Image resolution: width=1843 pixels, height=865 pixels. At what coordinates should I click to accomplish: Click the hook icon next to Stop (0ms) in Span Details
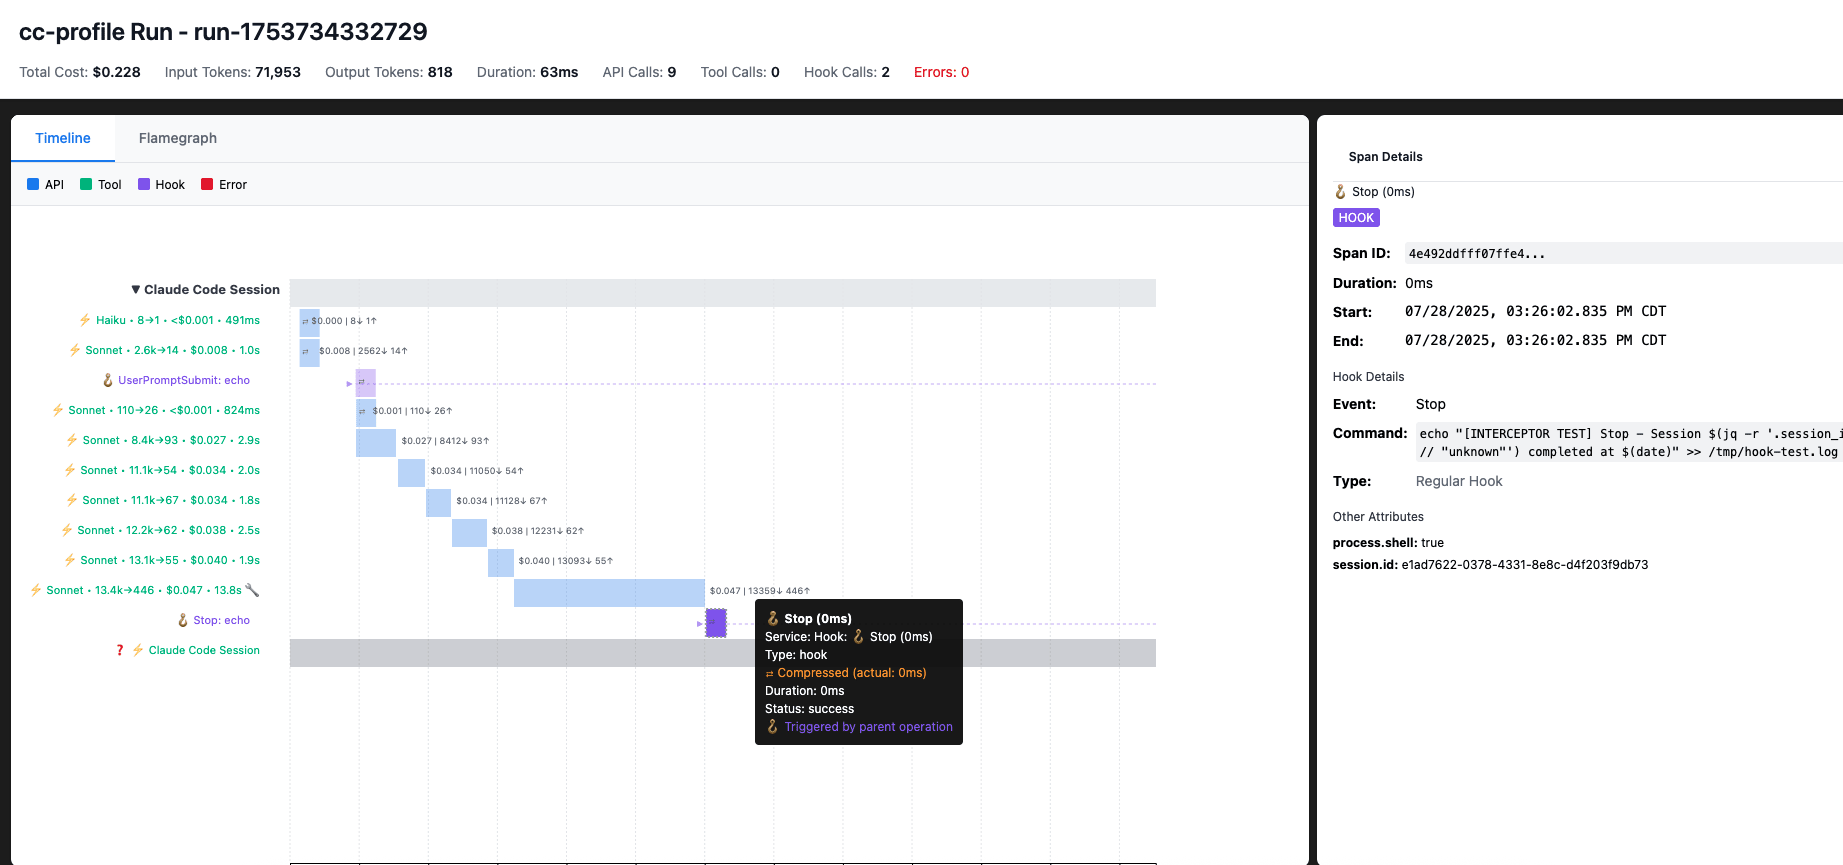[x=1341, y=192]
